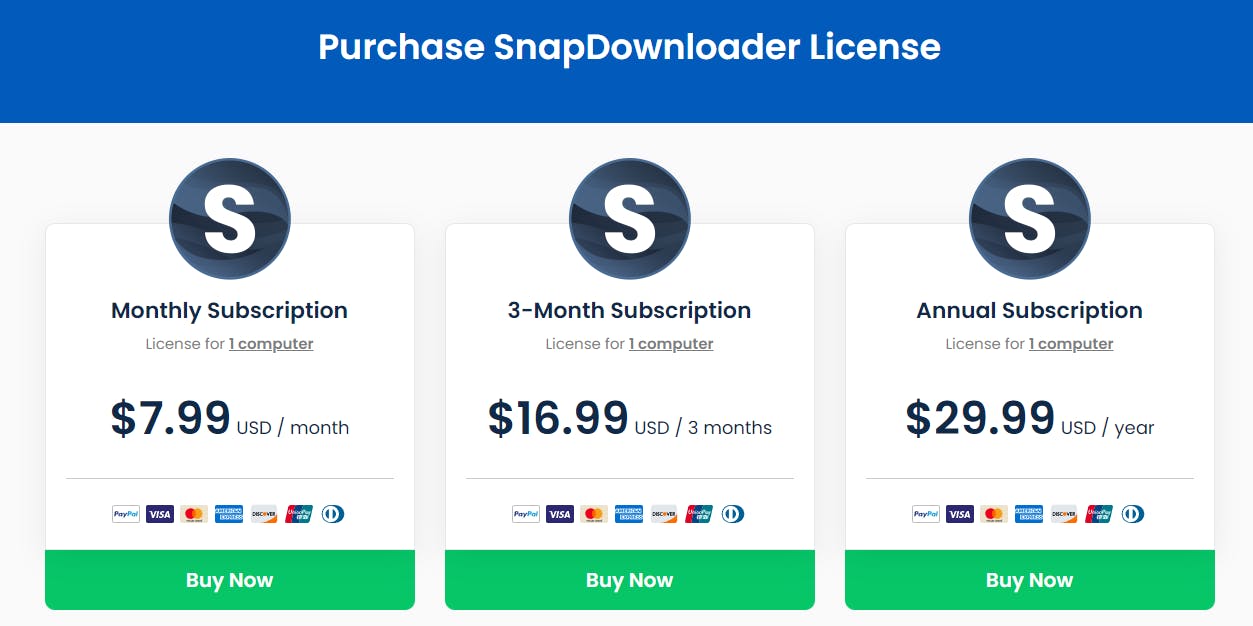1253x626 pixels.
Task: Open the '1 computer' link under Monthly Subscription
Action: [x=271, y=344]
